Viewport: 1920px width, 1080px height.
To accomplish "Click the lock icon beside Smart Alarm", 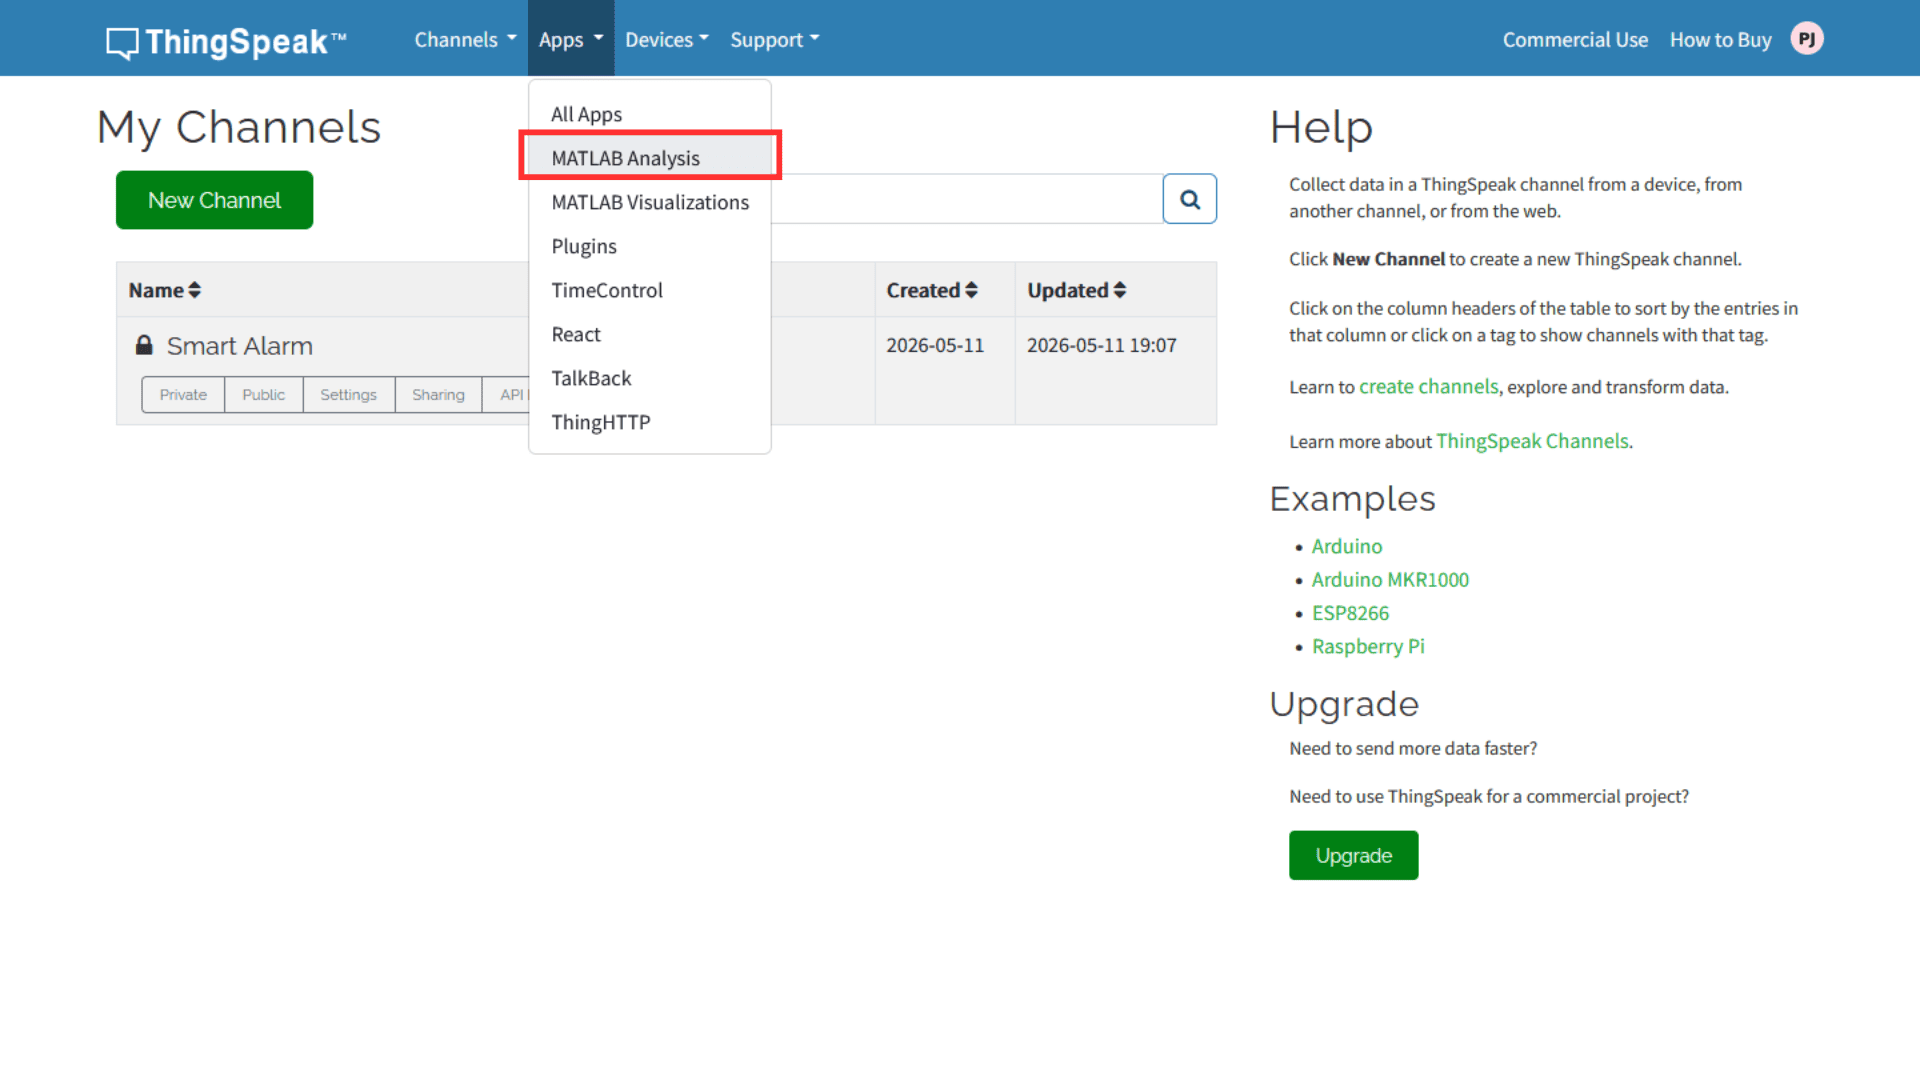I will pos(144,345).
